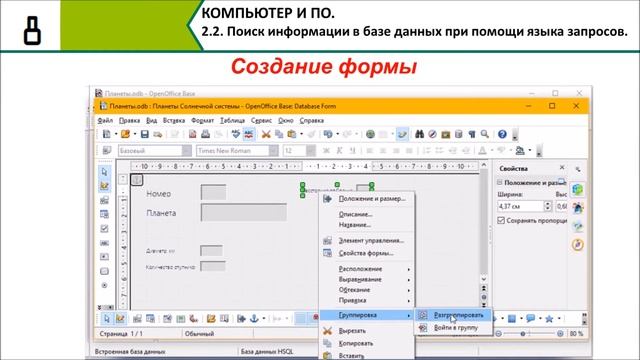Click the Print document icon

205,134
